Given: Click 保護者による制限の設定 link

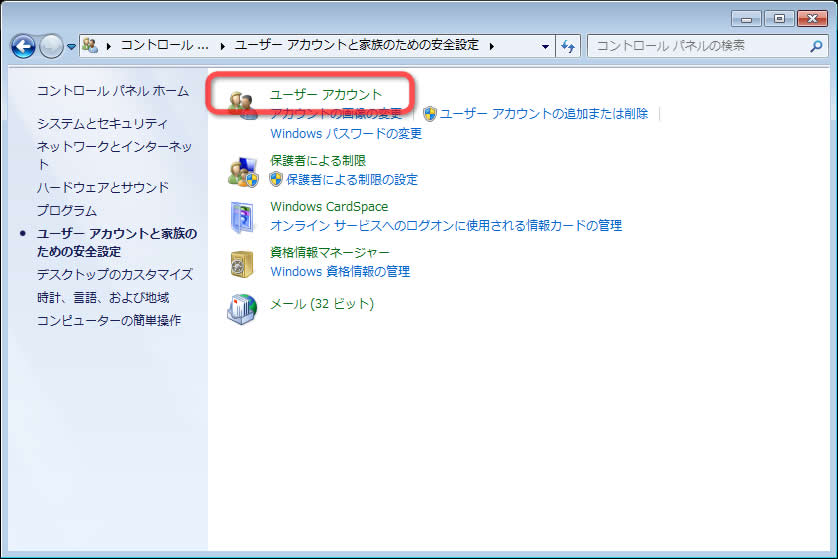Looking at the screenshot, I should pyautogui.click(x=352, y=180).
